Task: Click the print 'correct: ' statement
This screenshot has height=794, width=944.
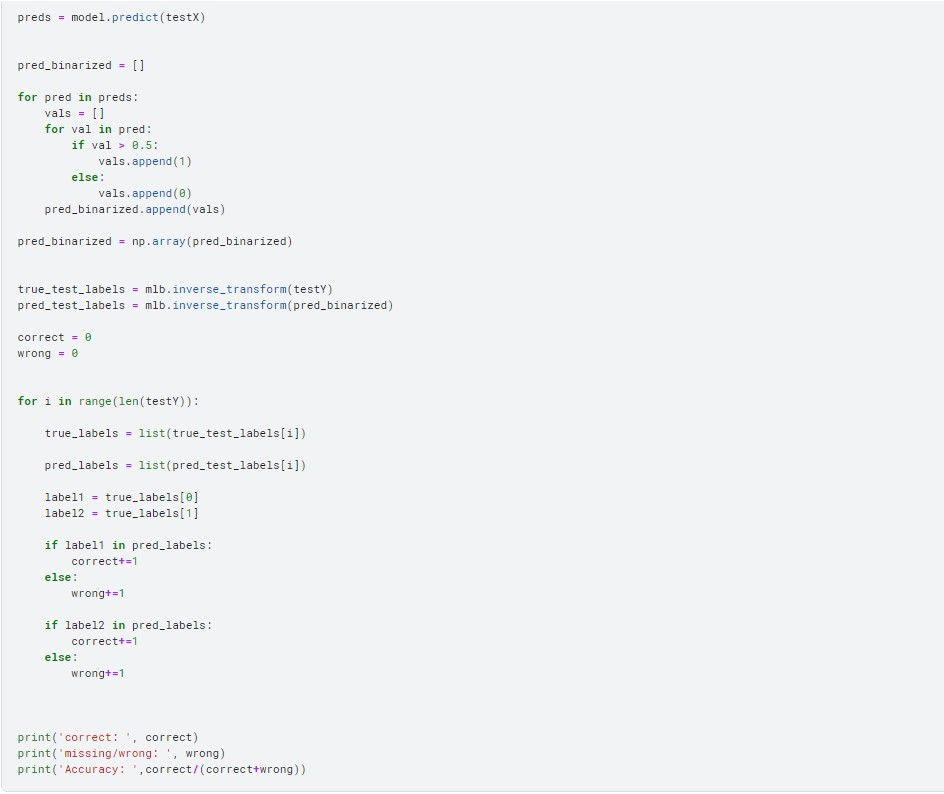Action: point(108,737)
